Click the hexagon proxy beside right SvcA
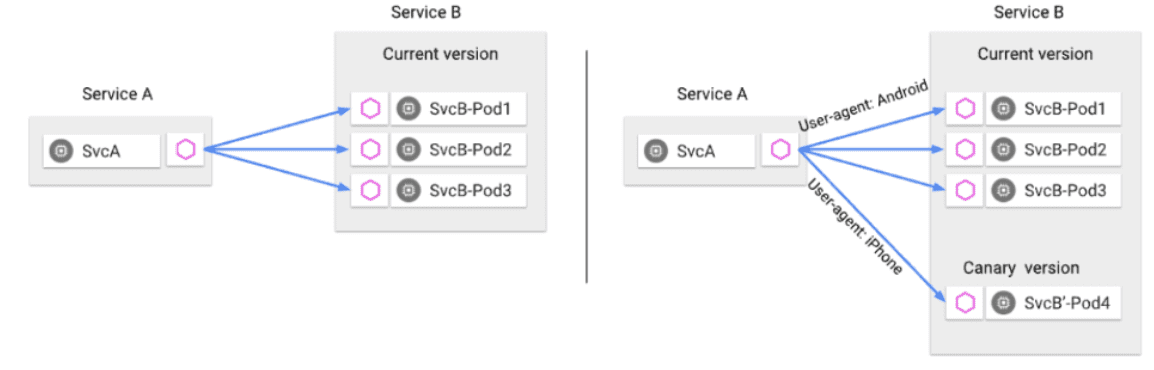 [780, 151]
